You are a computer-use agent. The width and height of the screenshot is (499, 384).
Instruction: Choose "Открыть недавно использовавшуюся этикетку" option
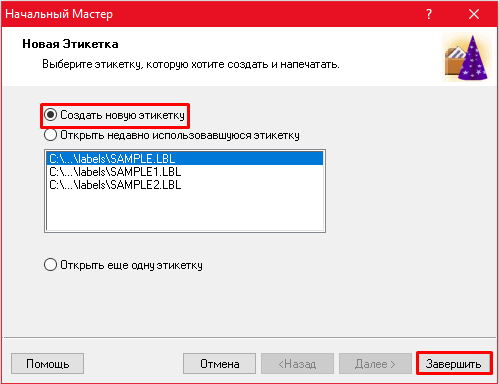pyautogui.click(x=50, y=135)
